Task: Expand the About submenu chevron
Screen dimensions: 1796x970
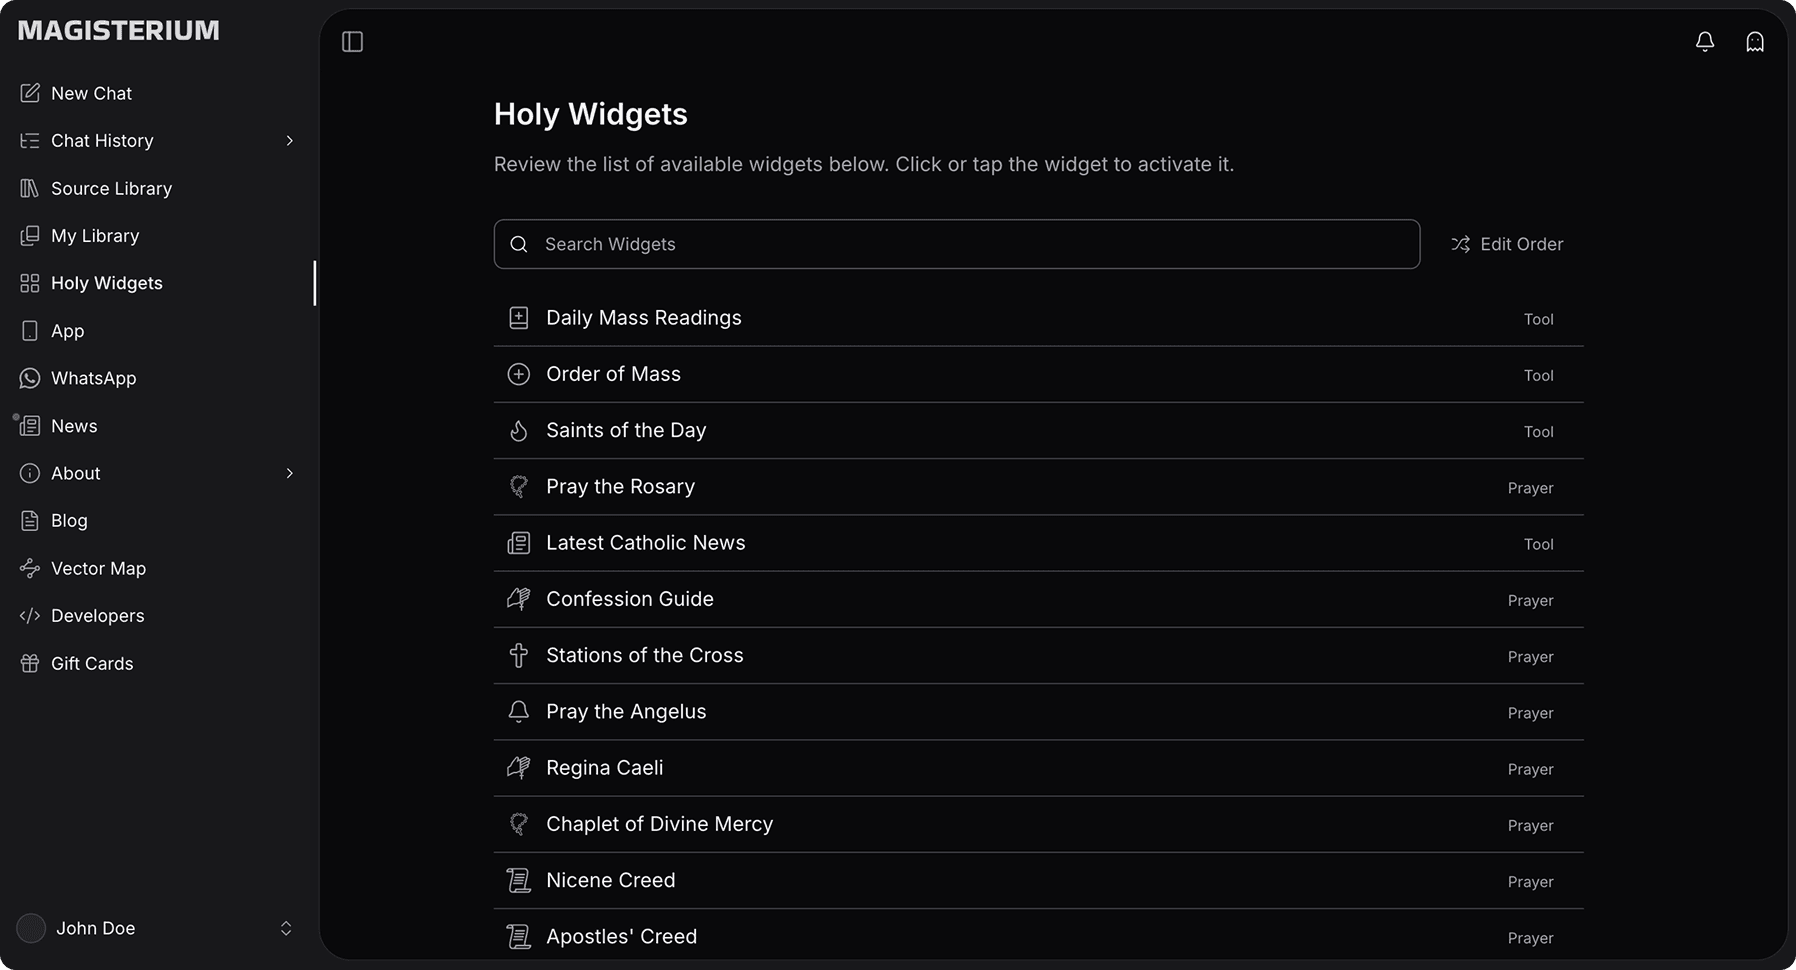Action: 289,473
